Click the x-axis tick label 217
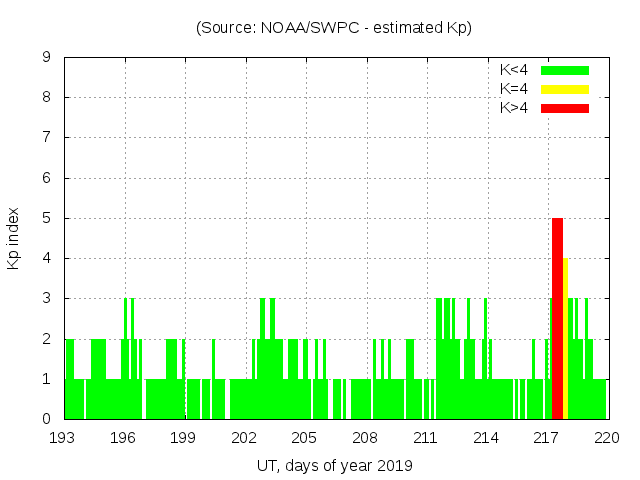Screen dimensions: 640x480 [546, 437]
